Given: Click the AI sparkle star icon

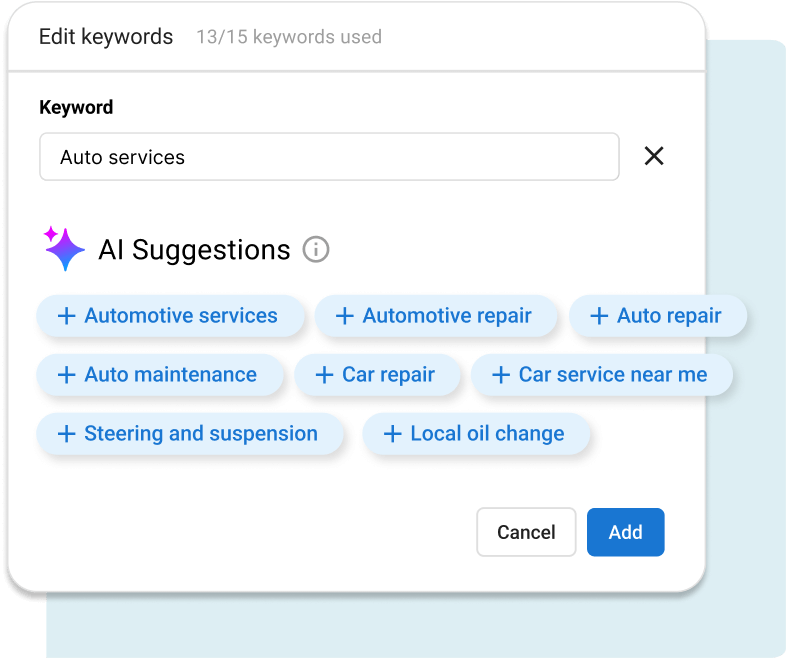Looking at the screenshot, I should coord(65,249).
